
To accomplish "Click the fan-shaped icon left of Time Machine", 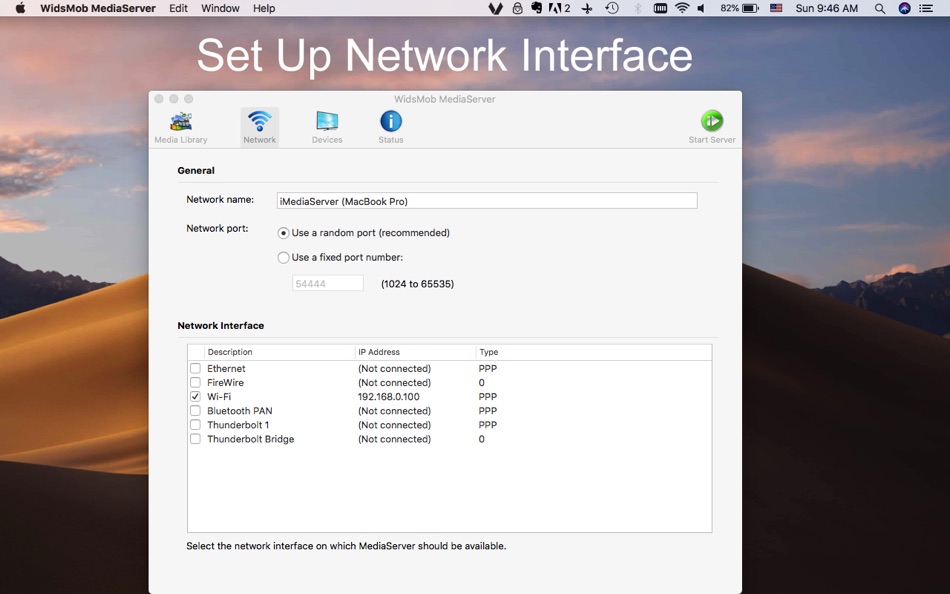I will point(586,8).
